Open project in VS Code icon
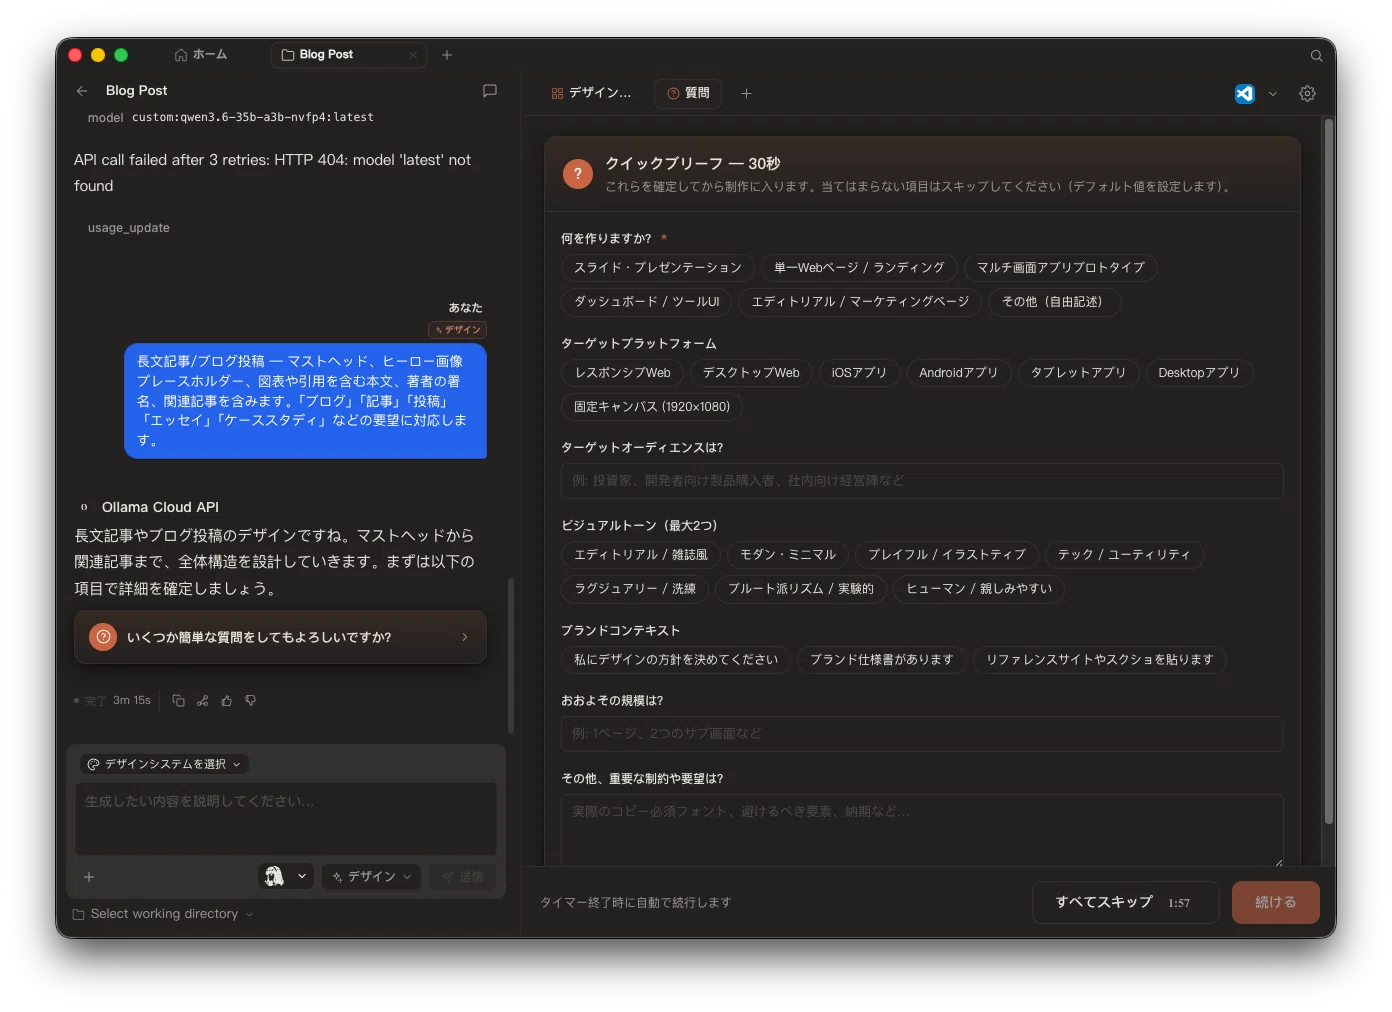Screen dimensions: 1392x1012 pyautogui.click(x=1245, y=93)
